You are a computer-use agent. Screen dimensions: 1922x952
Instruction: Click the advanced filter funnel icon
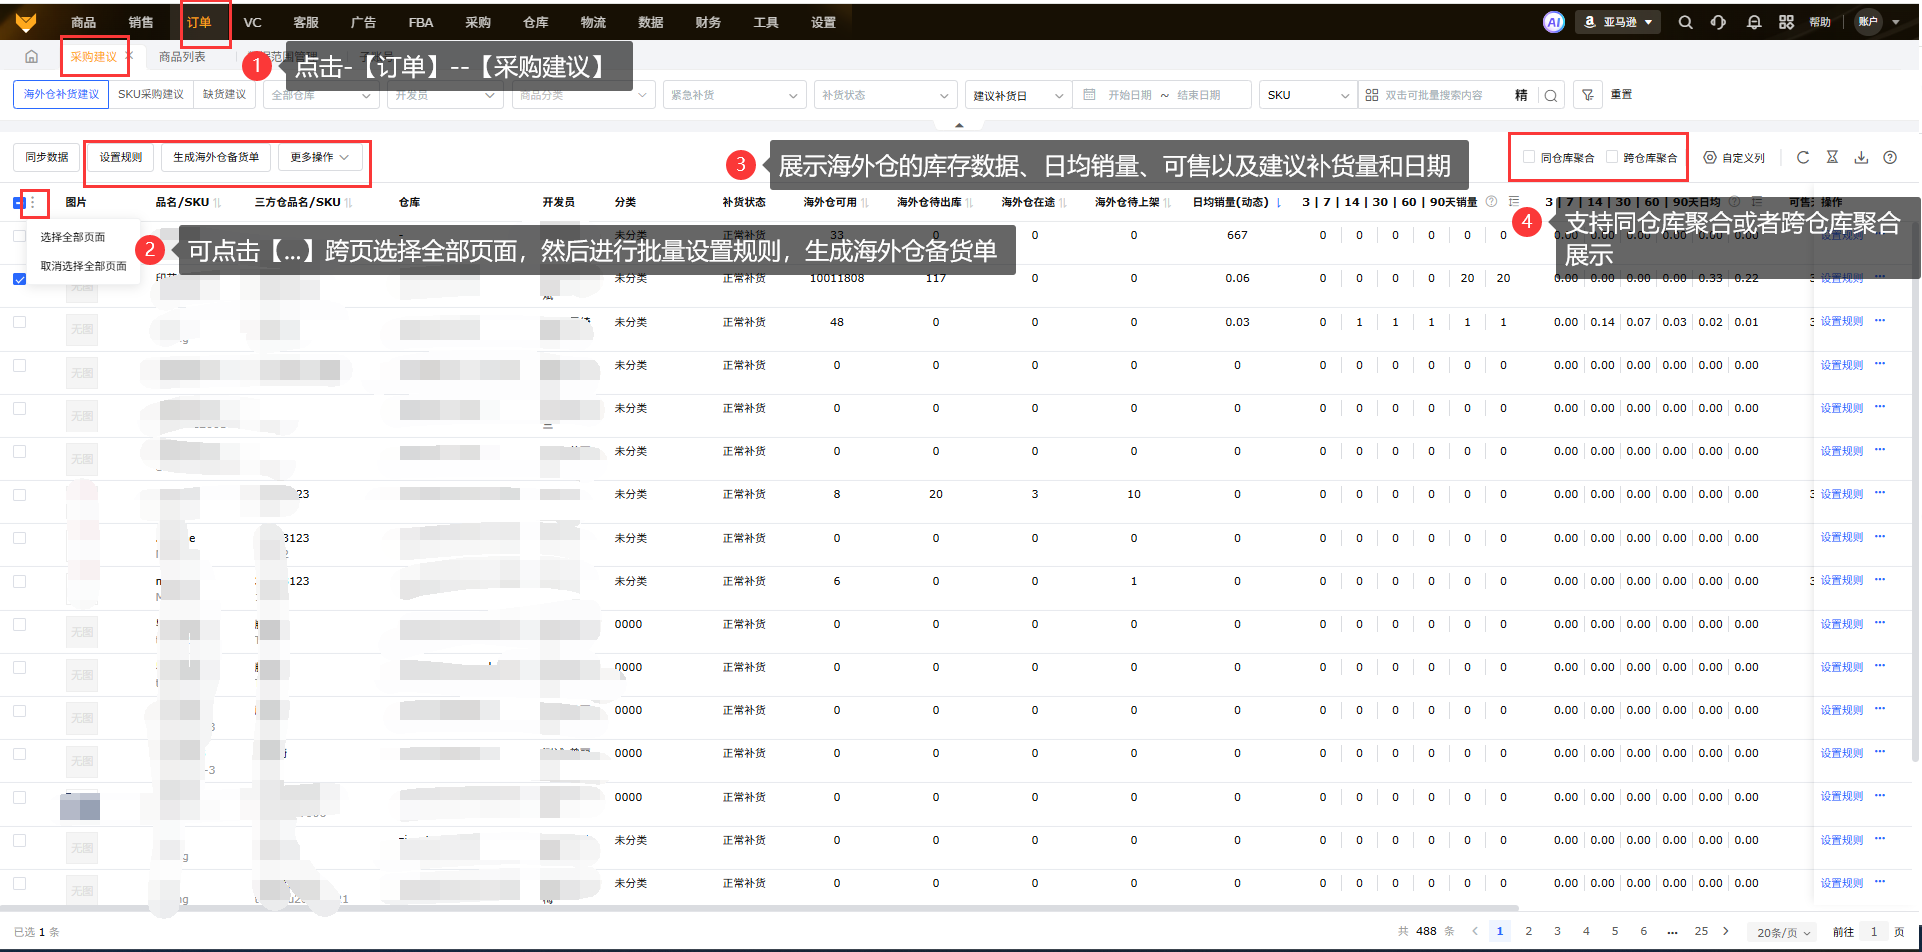tap(1587, 95)
